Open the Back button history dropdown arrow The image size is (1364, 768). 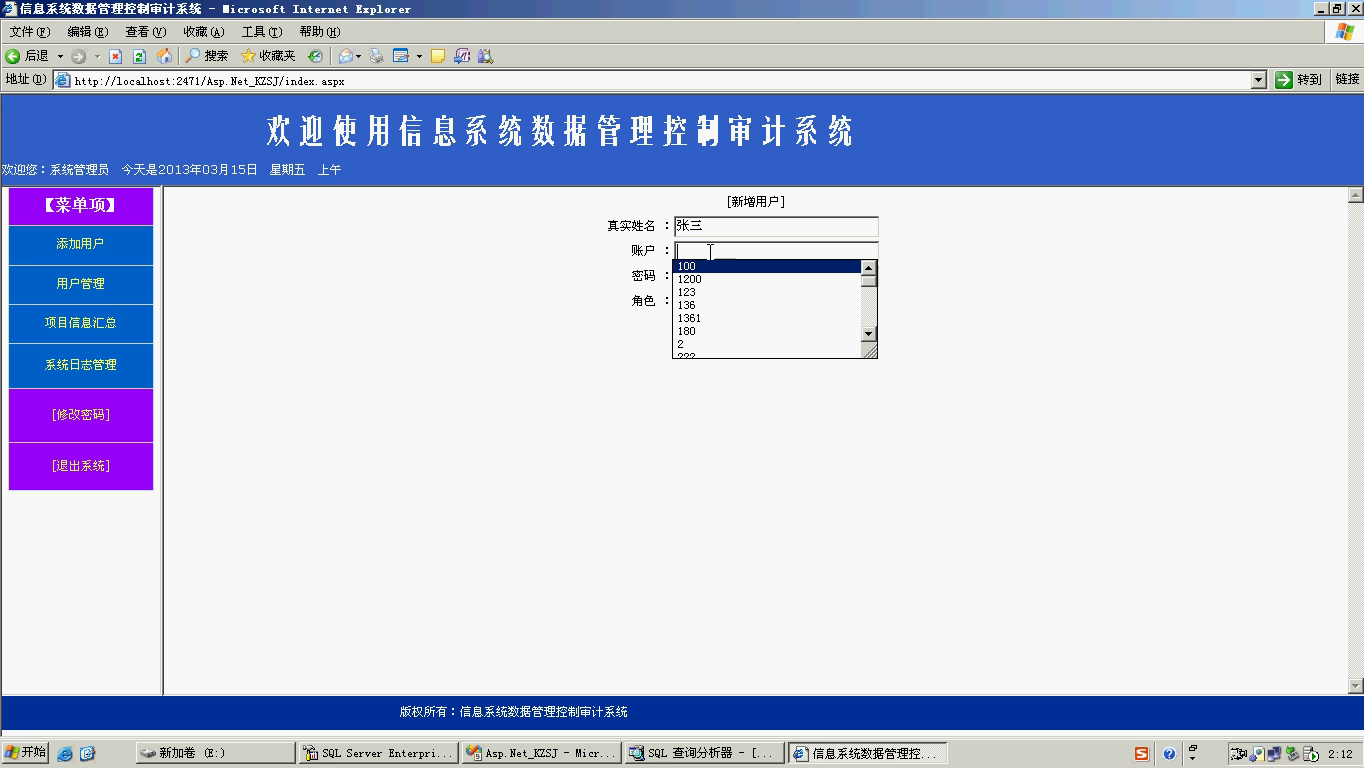point(60,56)
